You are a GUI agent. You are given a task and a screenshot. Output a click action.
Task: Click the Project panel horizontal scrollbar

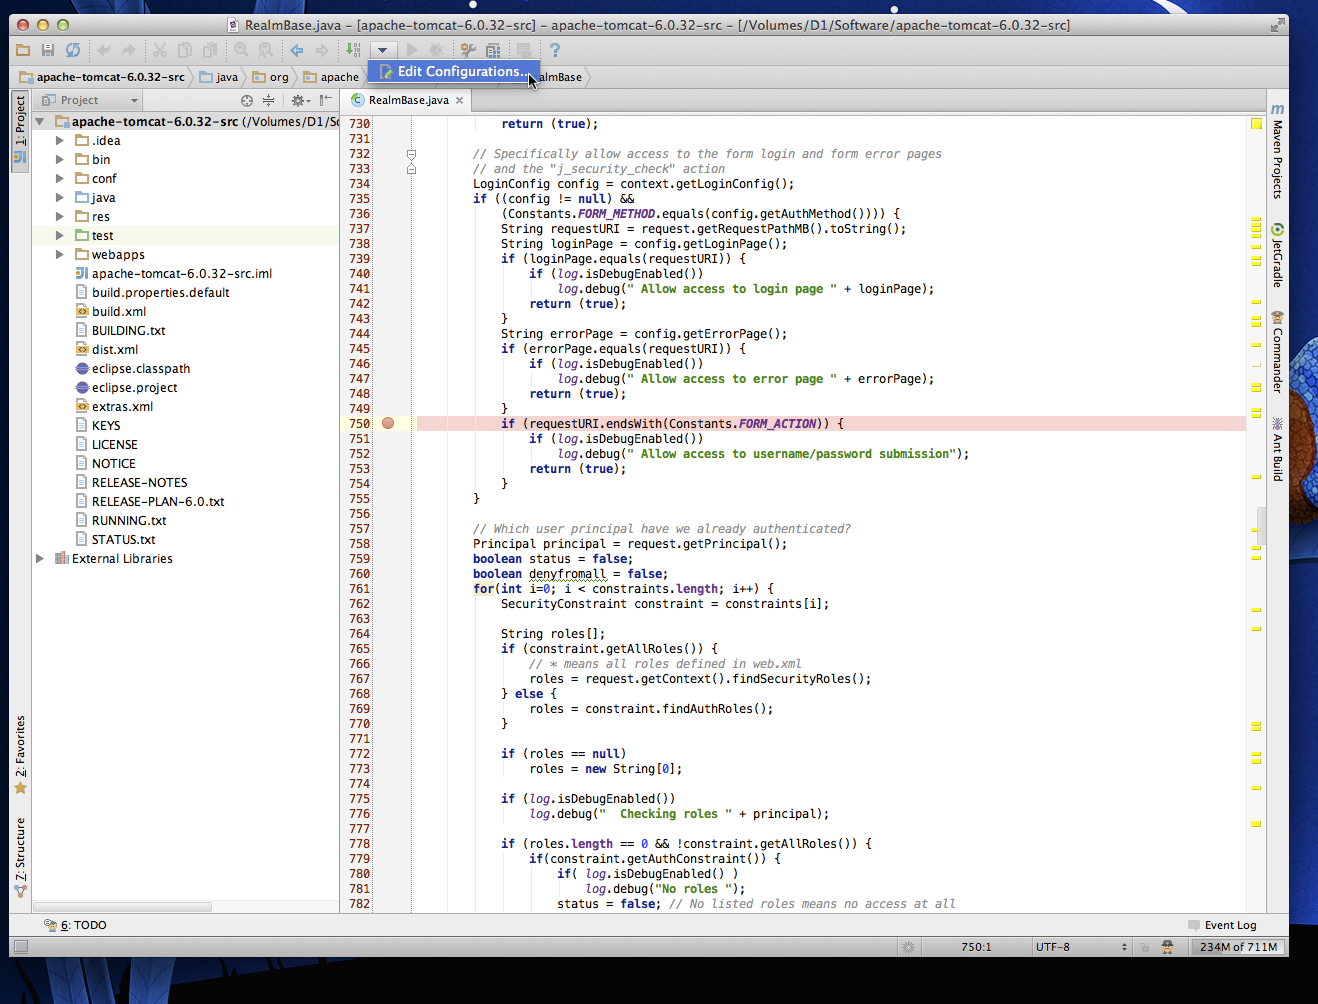coord(123,907)
